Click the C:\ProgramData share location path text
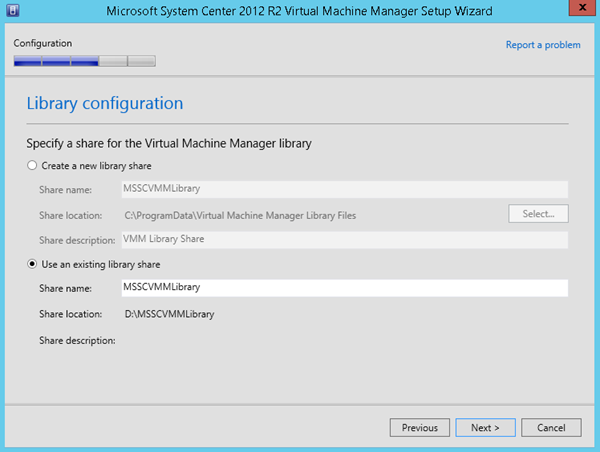The width and height of the screenshot is (600, 452). click(240, 215)
